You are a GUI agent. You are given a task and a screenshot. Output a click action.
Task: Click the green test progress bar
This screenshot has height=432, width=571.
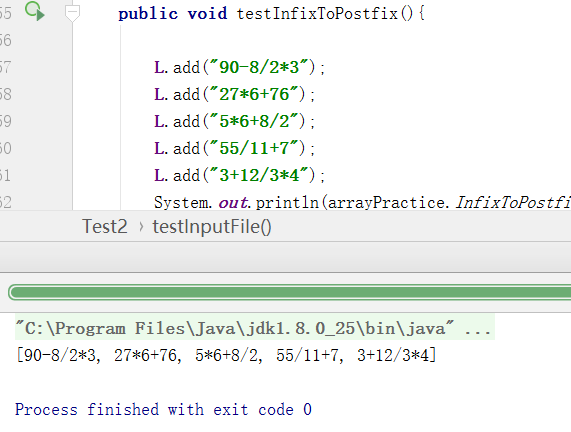coord(290,292)
